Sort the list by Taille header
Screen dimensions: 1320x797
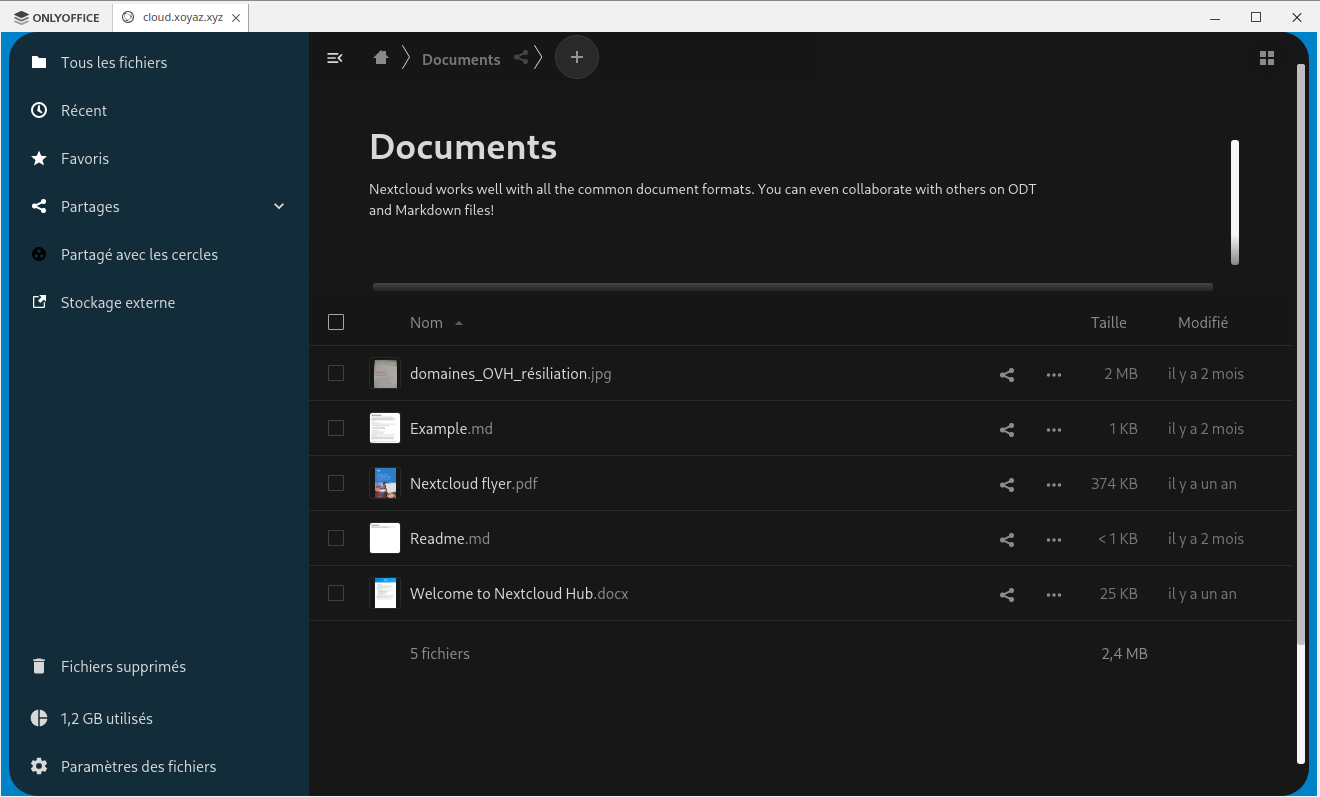[1108, 323]
